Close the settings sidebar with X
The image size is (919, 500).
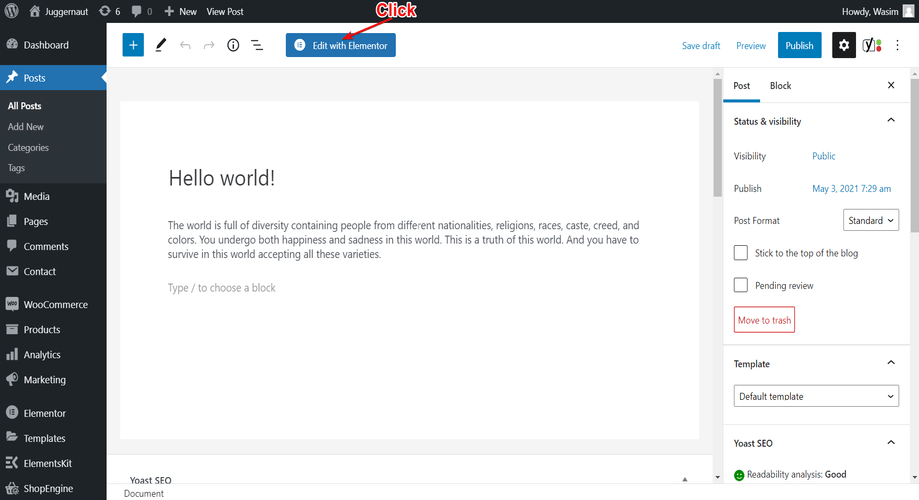(x=891, y=86)
